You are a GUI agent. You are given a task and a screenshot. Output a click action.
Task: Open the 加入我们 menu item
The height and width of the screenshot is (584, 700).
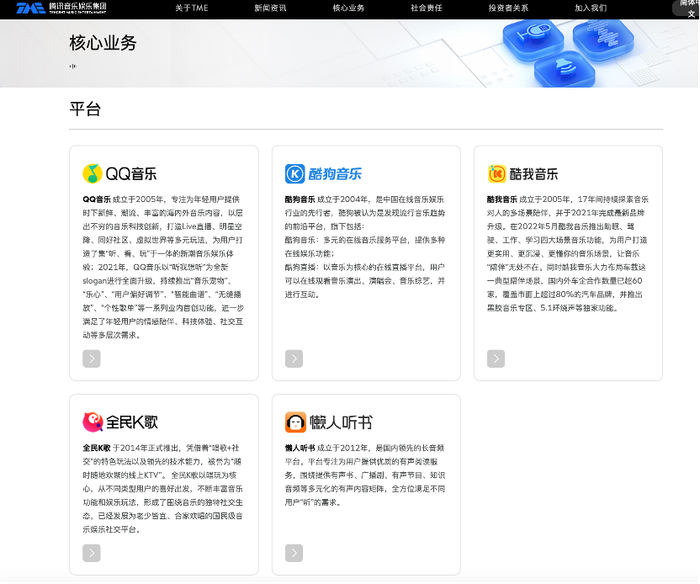590,8
